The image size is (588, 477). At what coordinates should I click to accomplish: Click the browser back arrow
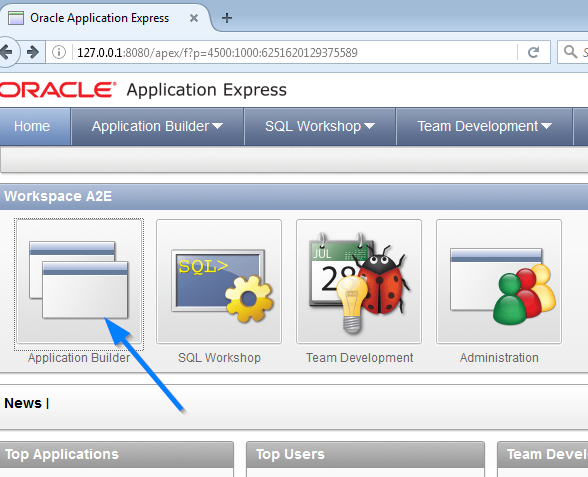tap(6, 52)
